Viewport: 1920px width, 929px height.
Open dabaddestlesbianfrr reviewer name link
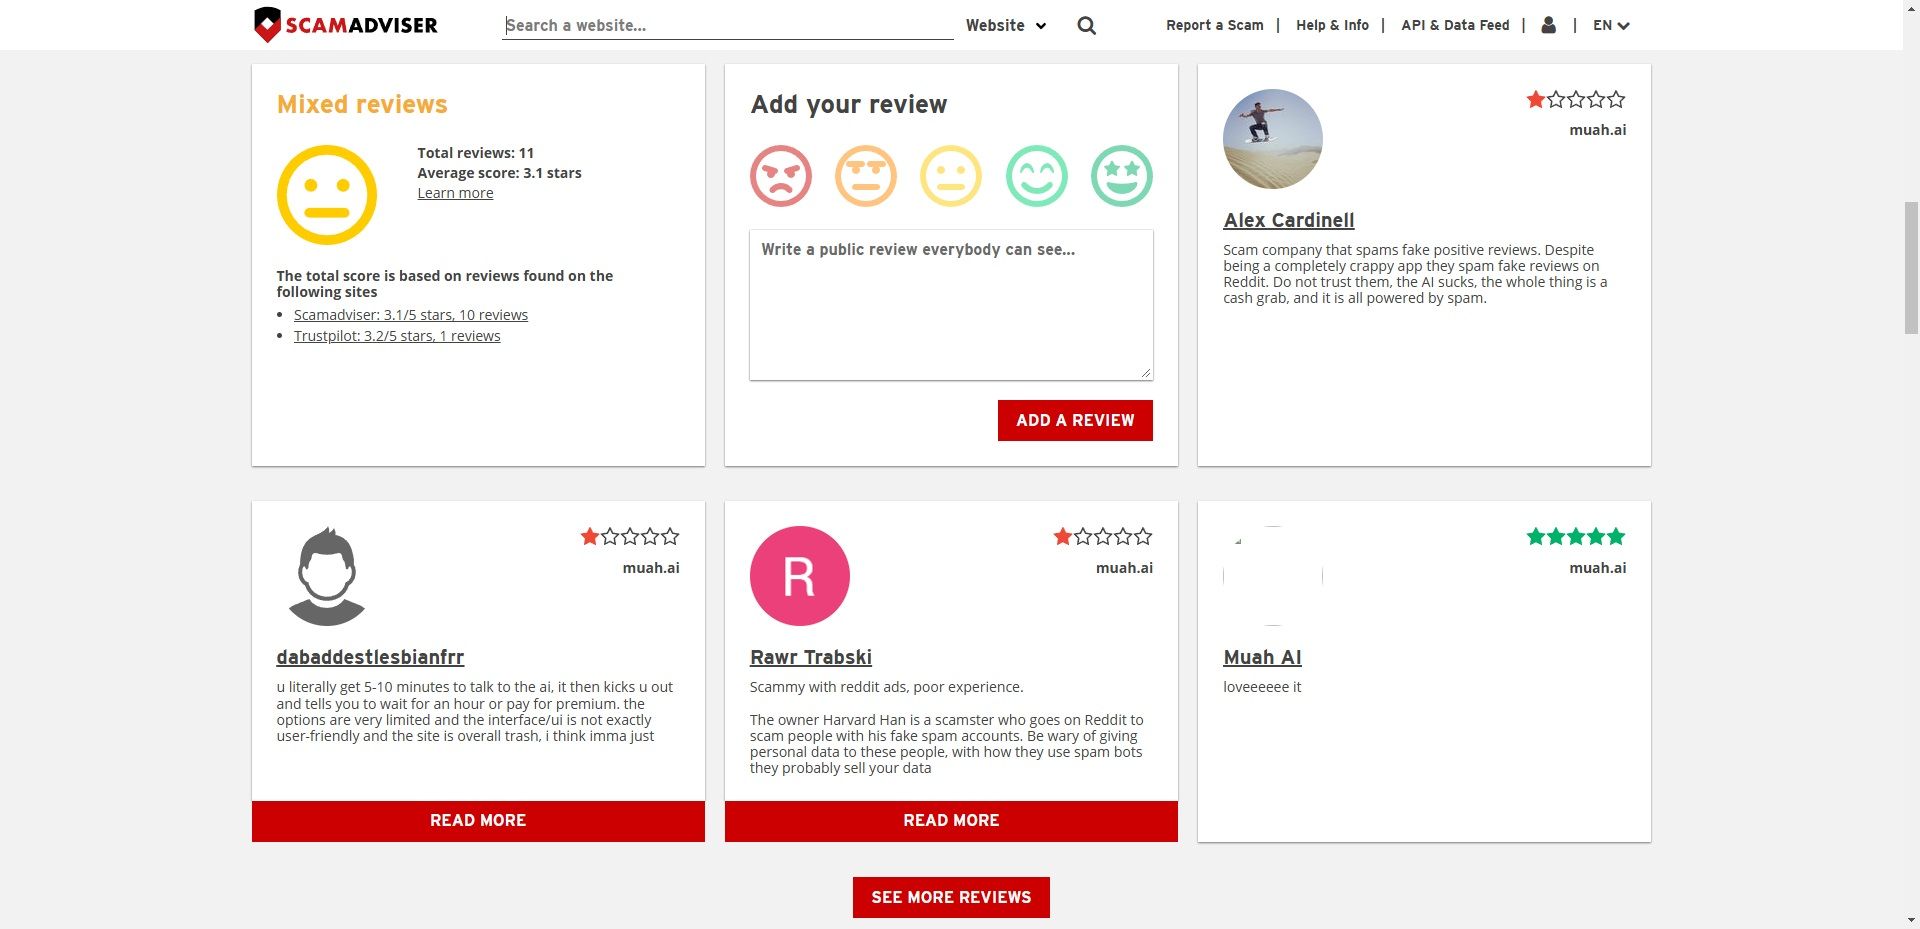370,657
